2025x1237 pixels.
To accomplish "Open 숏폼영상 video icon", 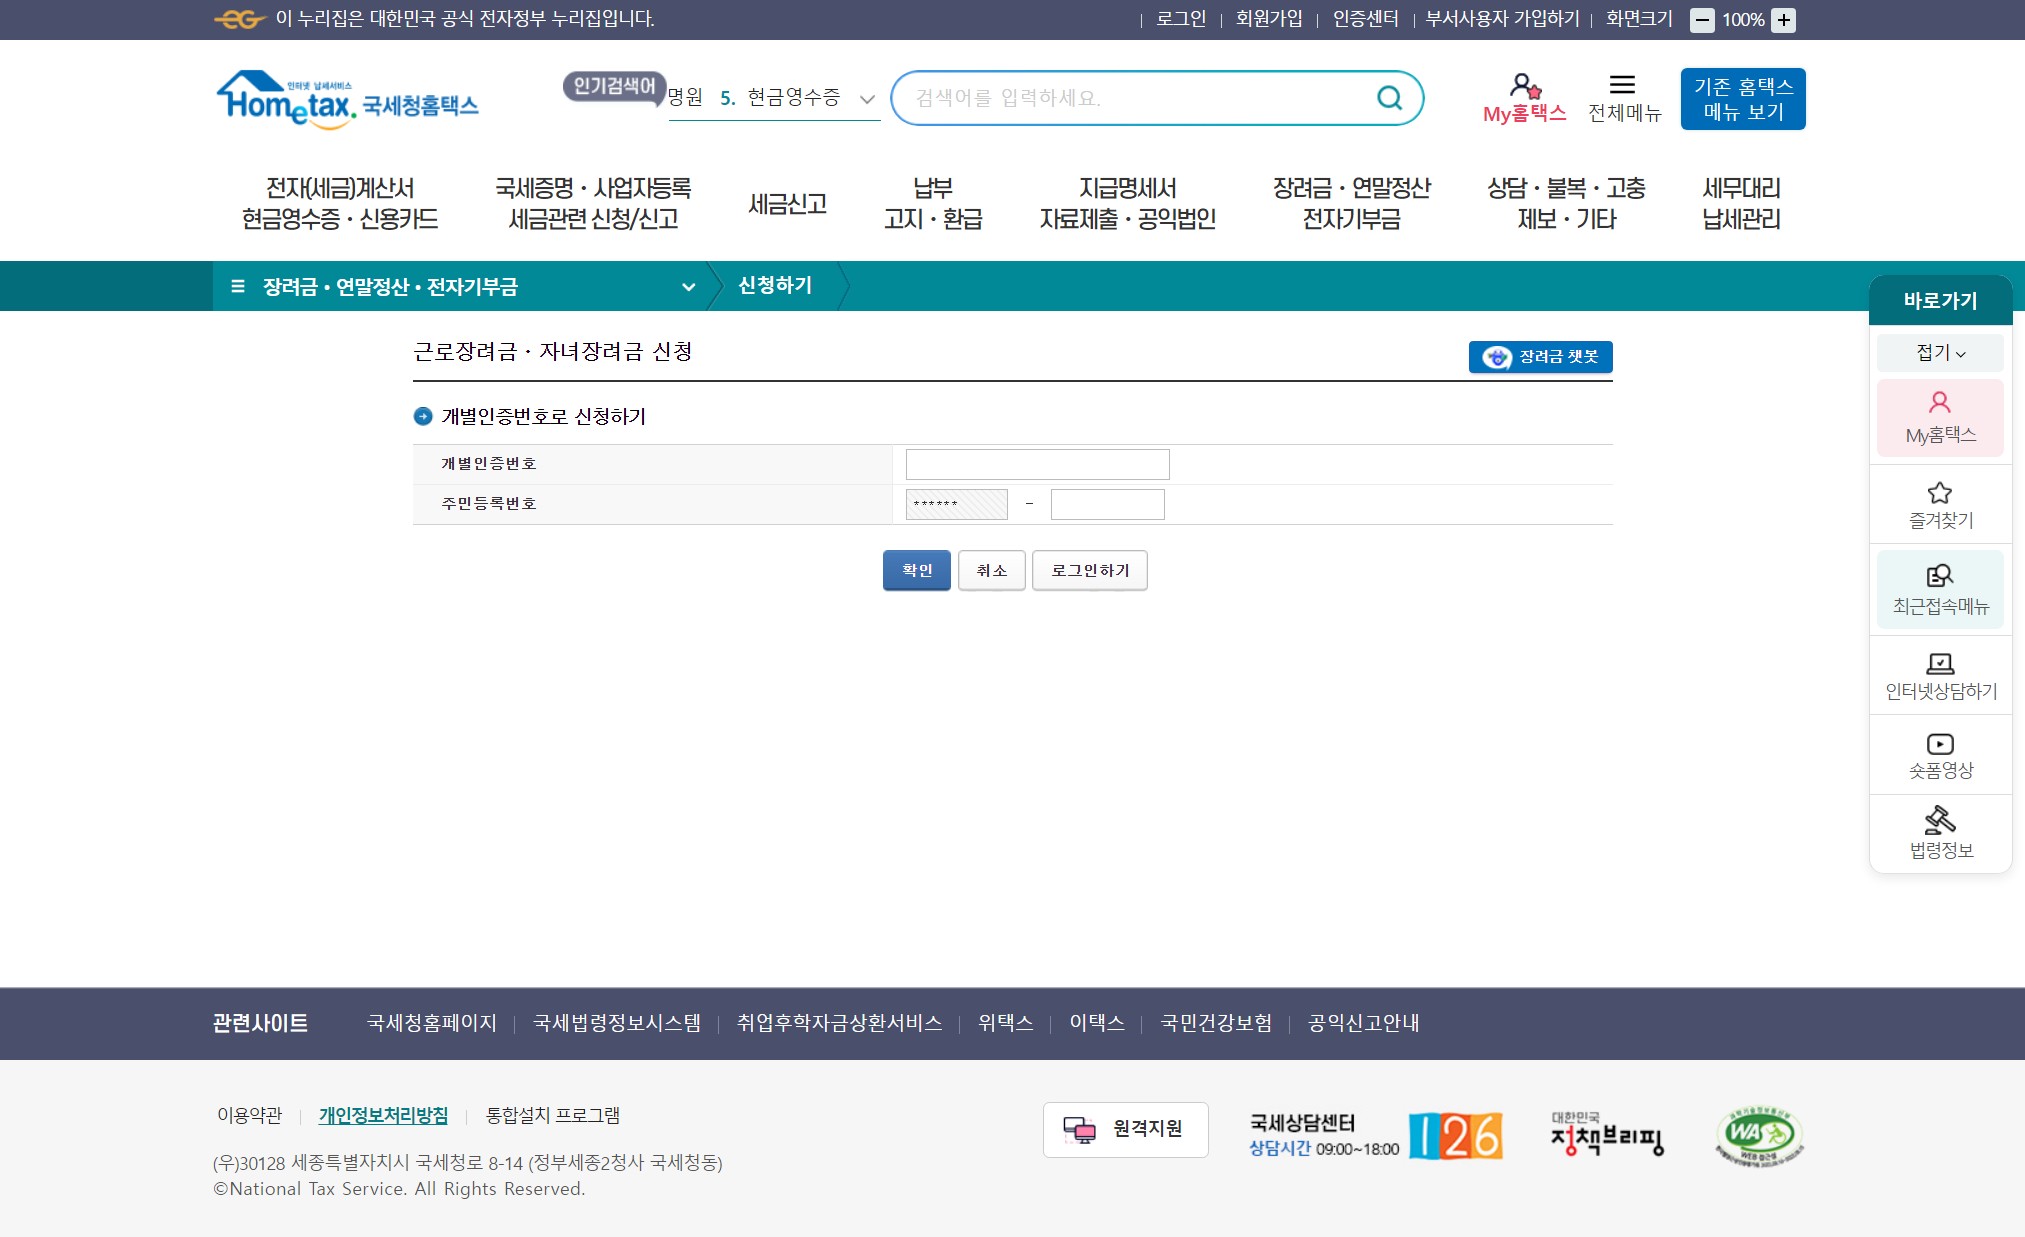I will point(1940,755).
